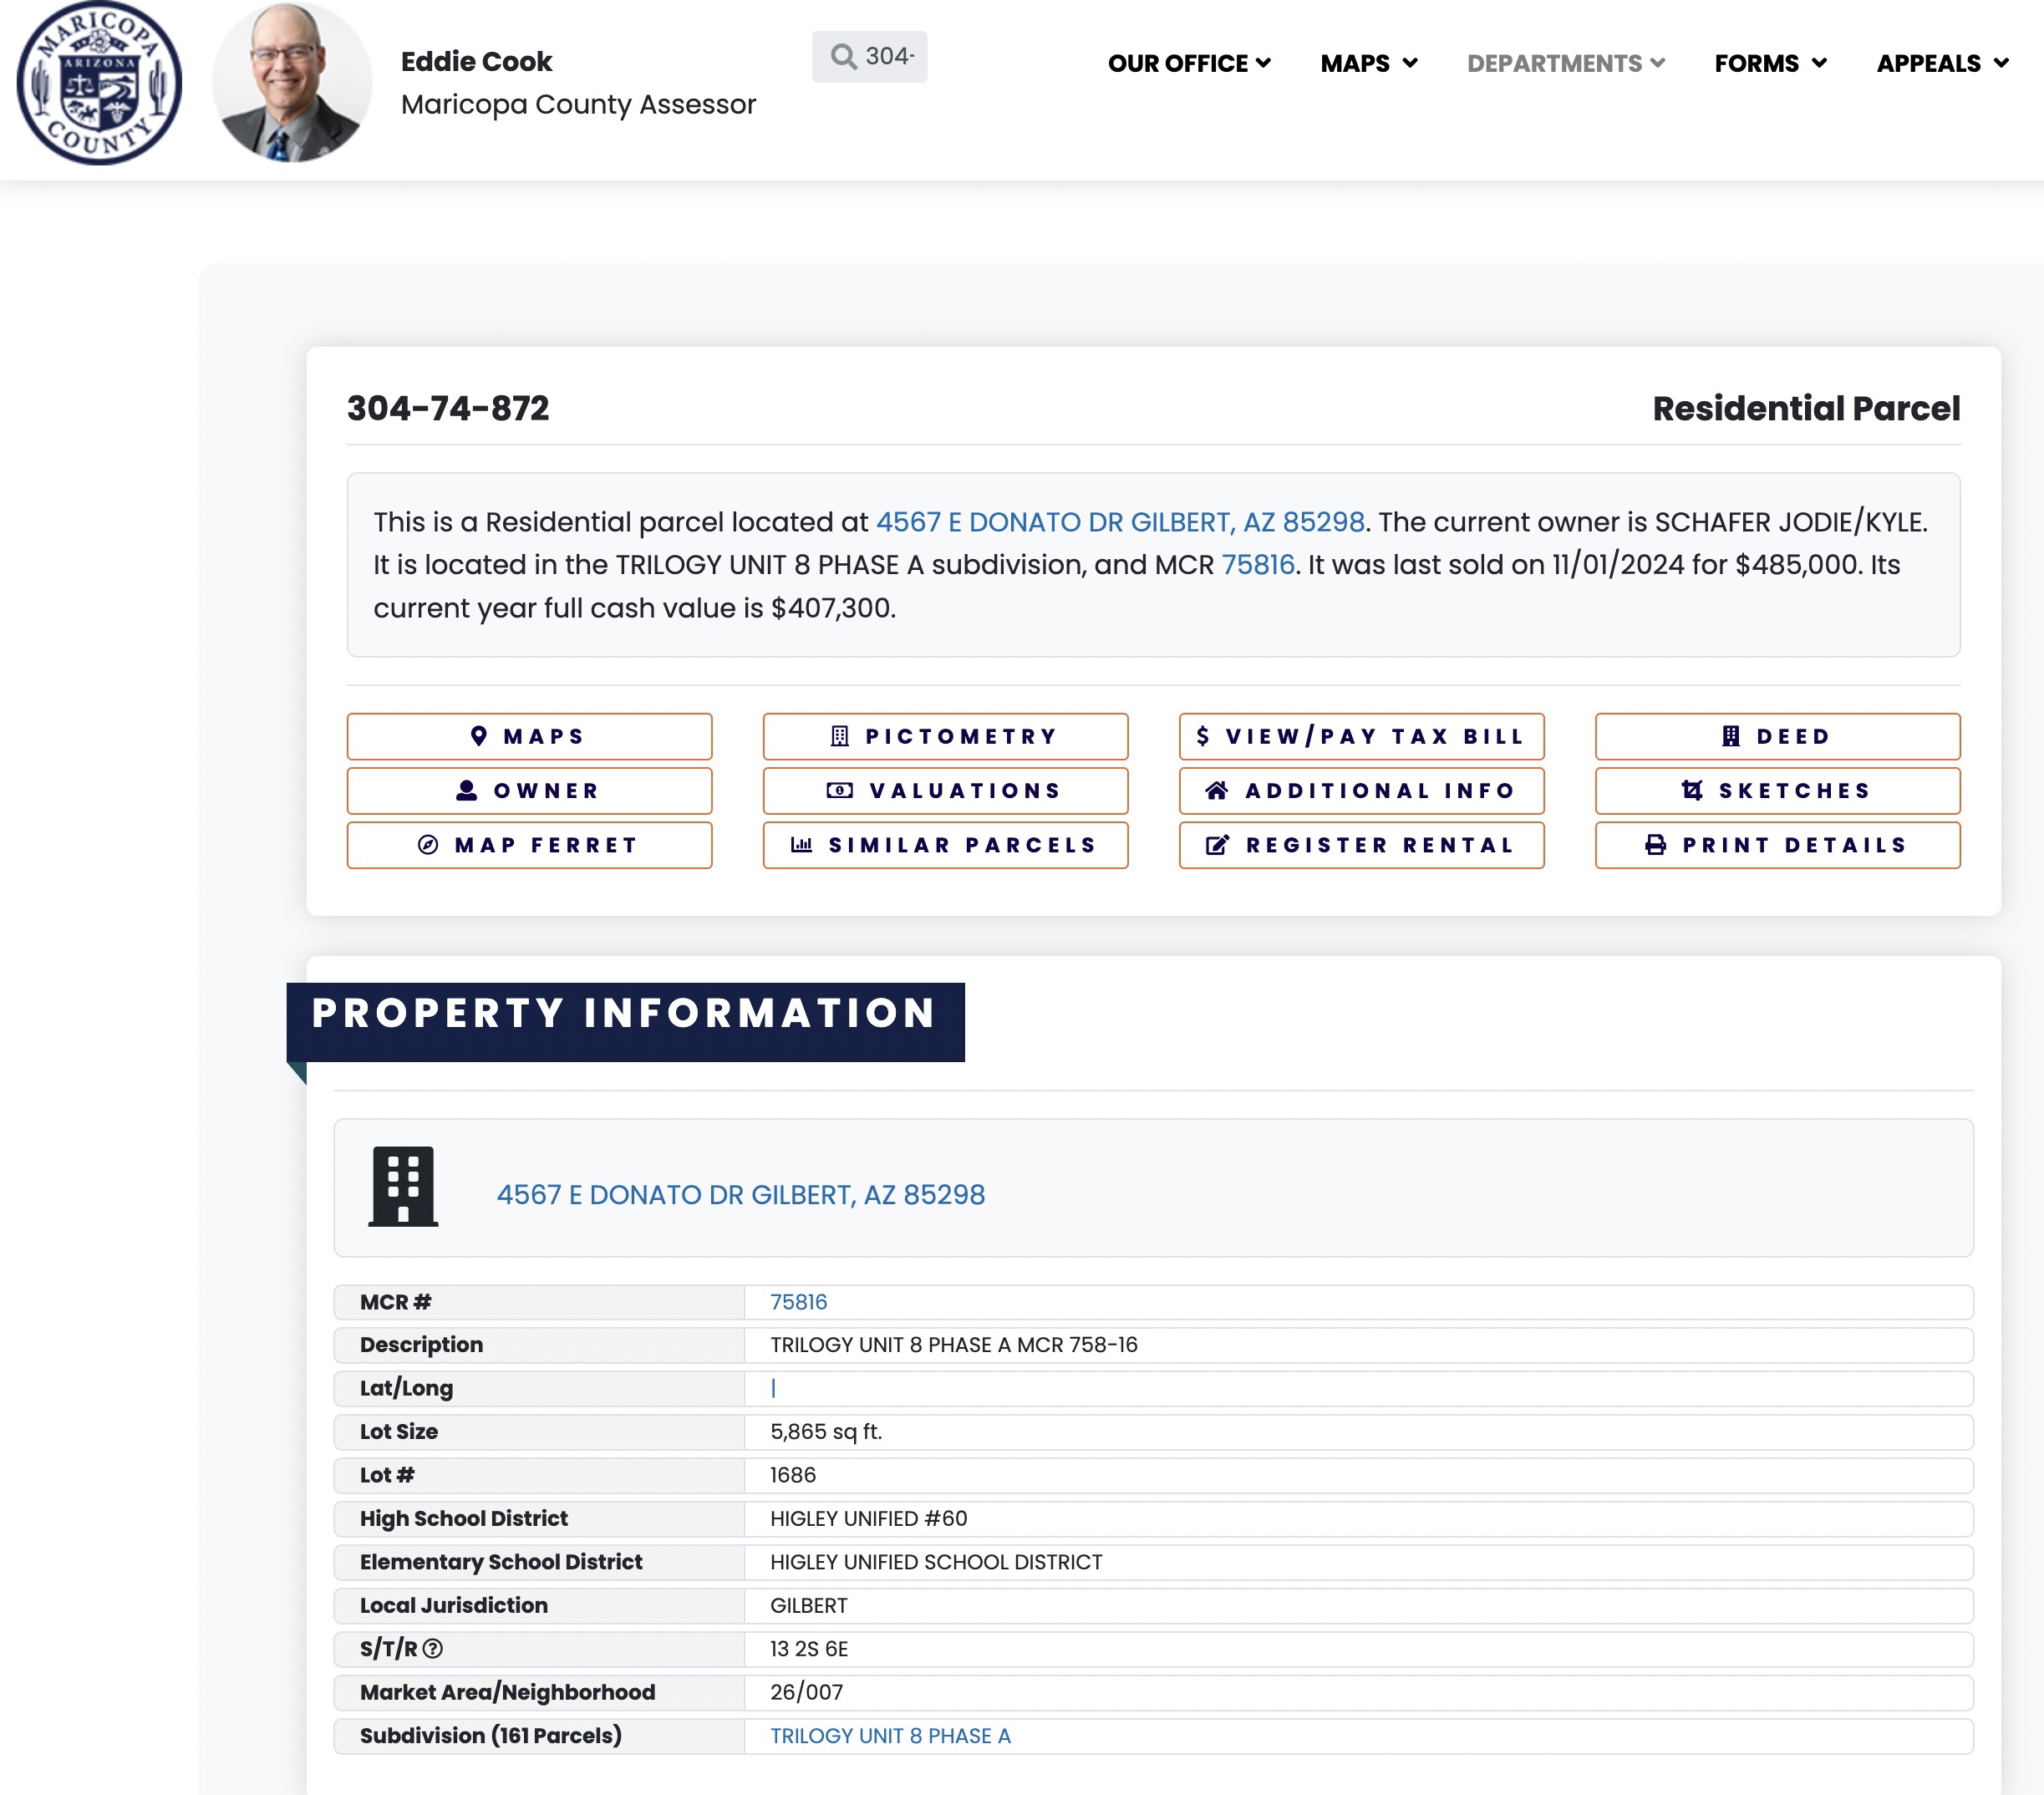The width and height of the screenshot is (2044, 1795).
Task: Click the Property Information banner
Action: coord(625,1021)
